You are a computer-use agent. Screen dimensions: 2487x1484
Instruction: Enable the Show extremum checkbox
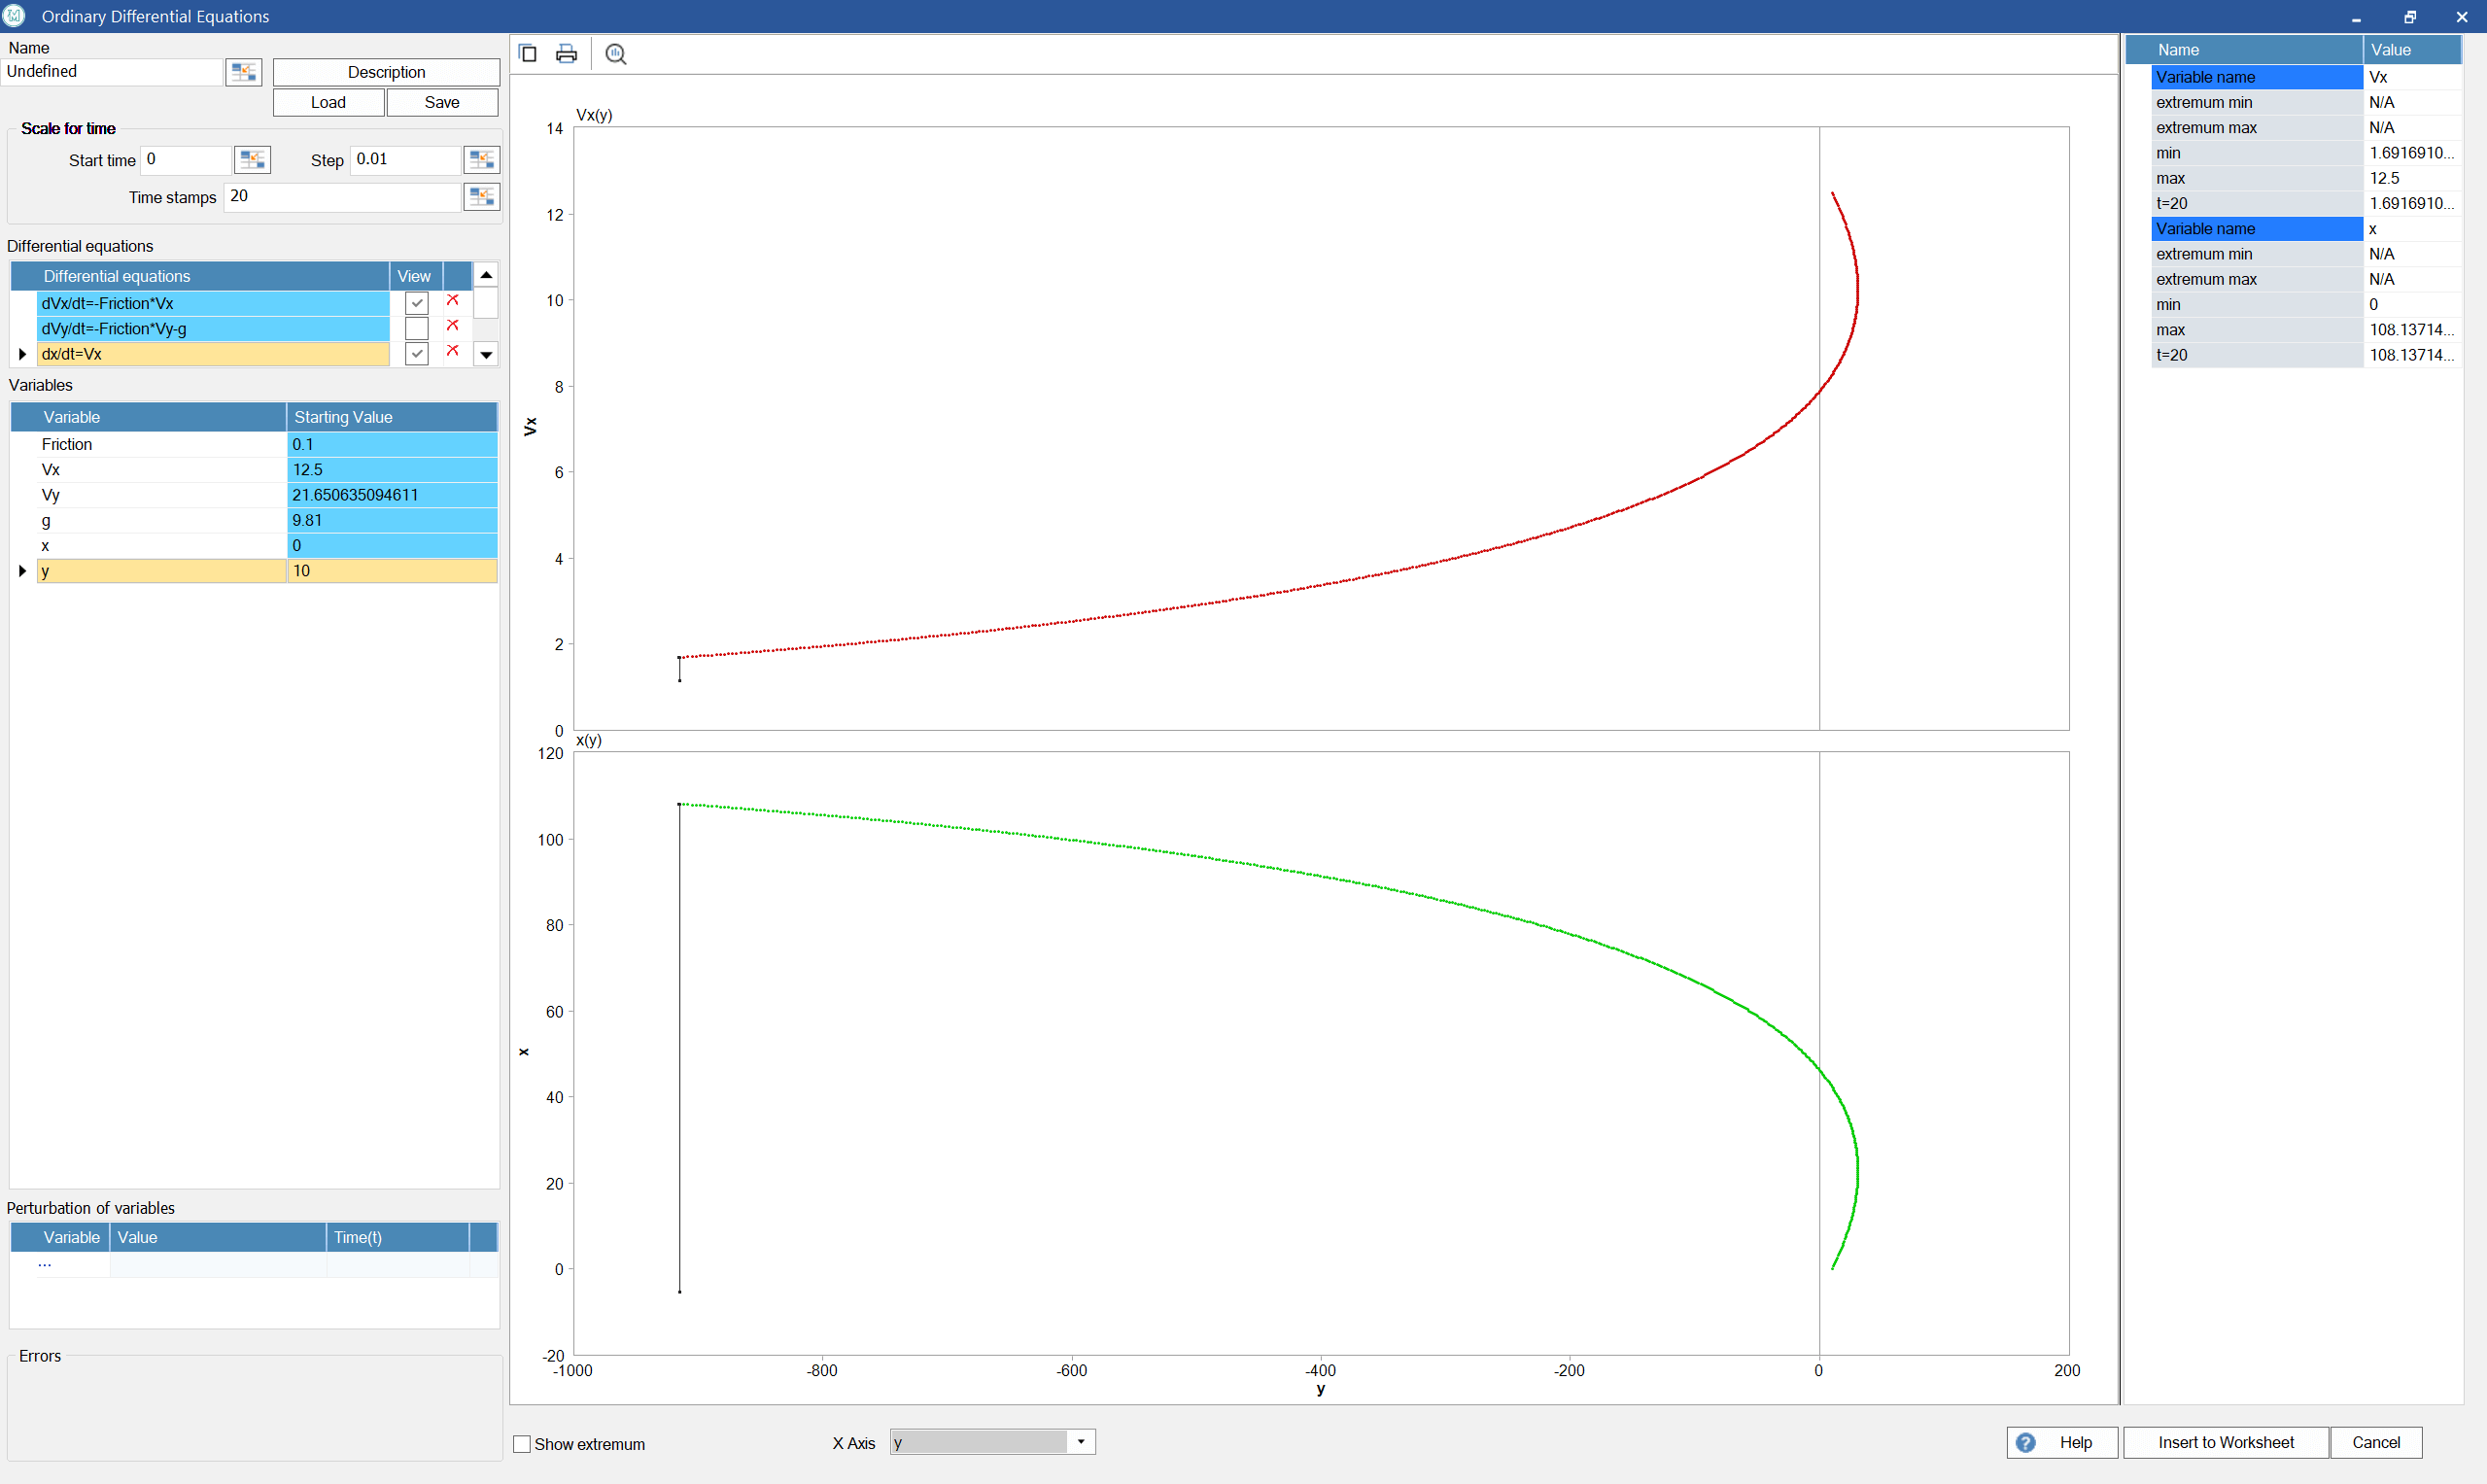[x=522, y=1444]
